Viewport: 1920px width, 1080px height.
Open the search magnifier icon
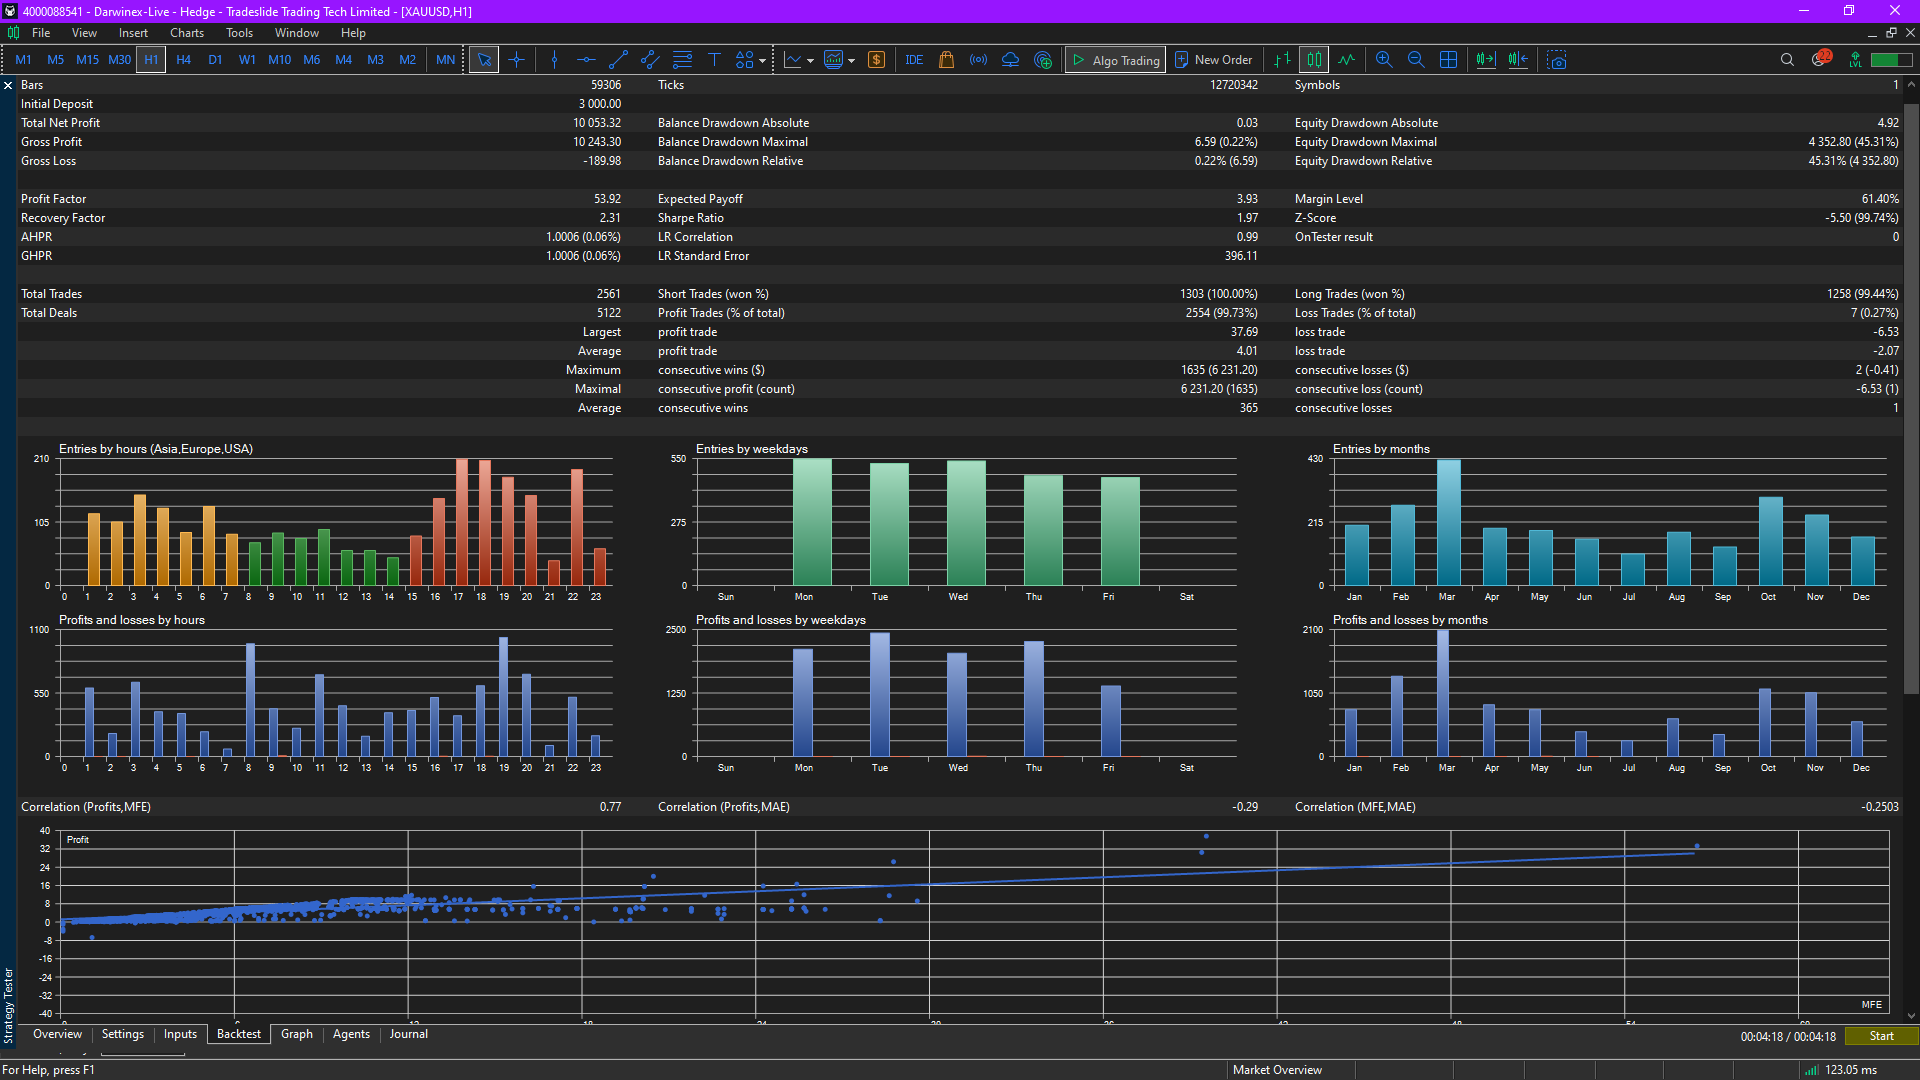1787,60
